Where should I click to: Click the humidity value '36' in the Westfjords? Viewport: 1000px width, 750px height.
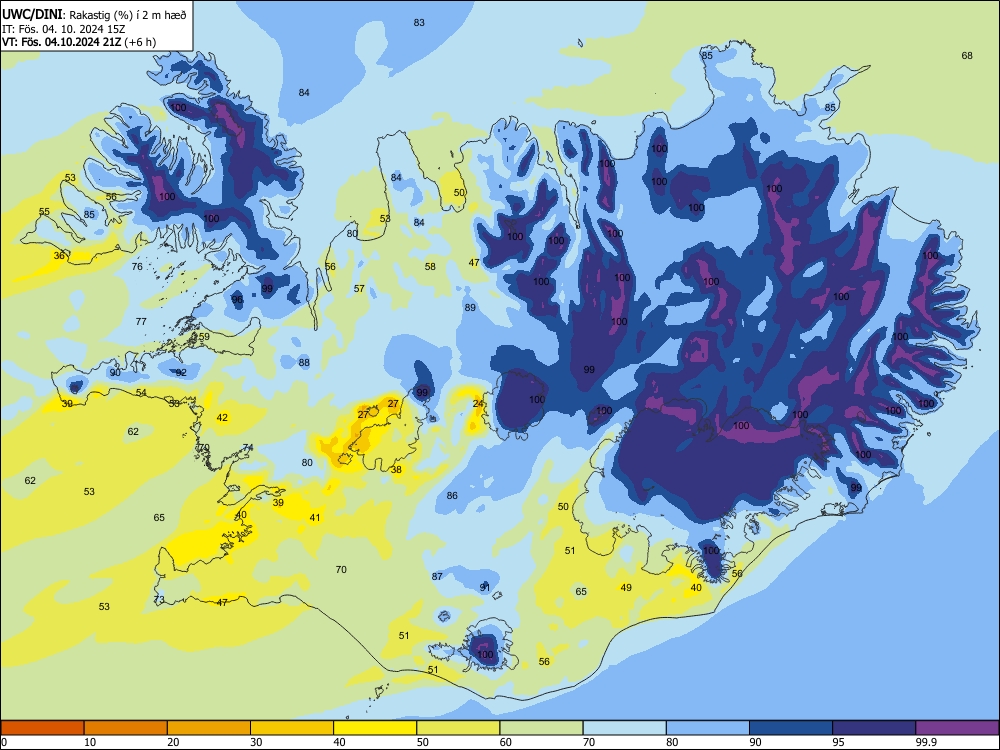tap(59, 255)
